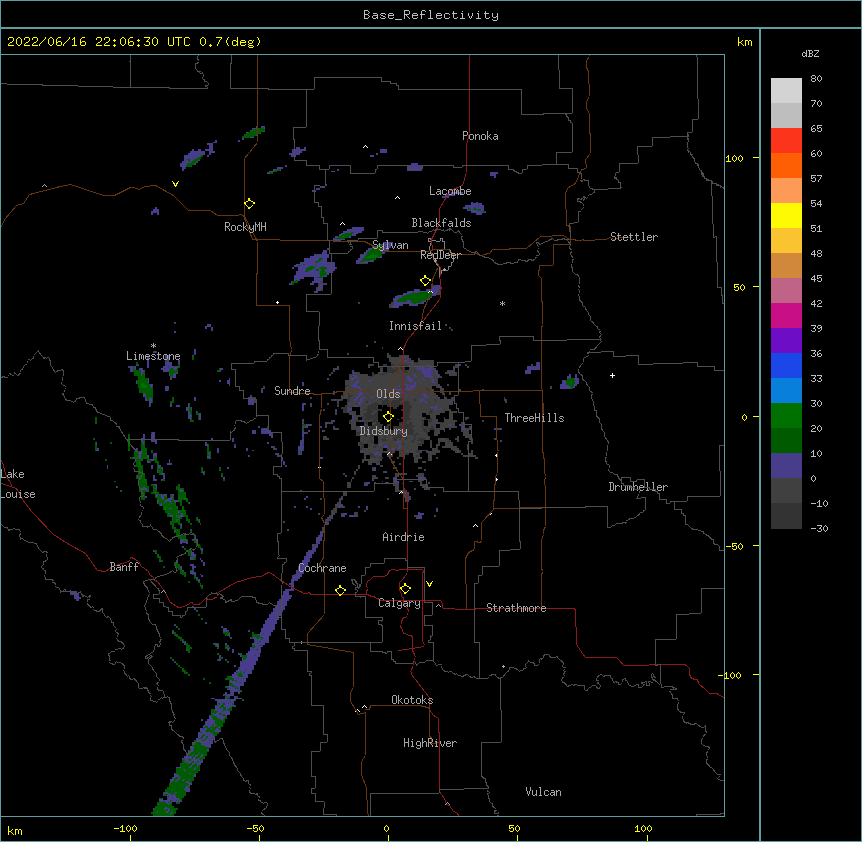The height and width of the screenshot is (842, 862).
Task: Click the Base_Reflectivity title text
Action: [x=431, y=15]
